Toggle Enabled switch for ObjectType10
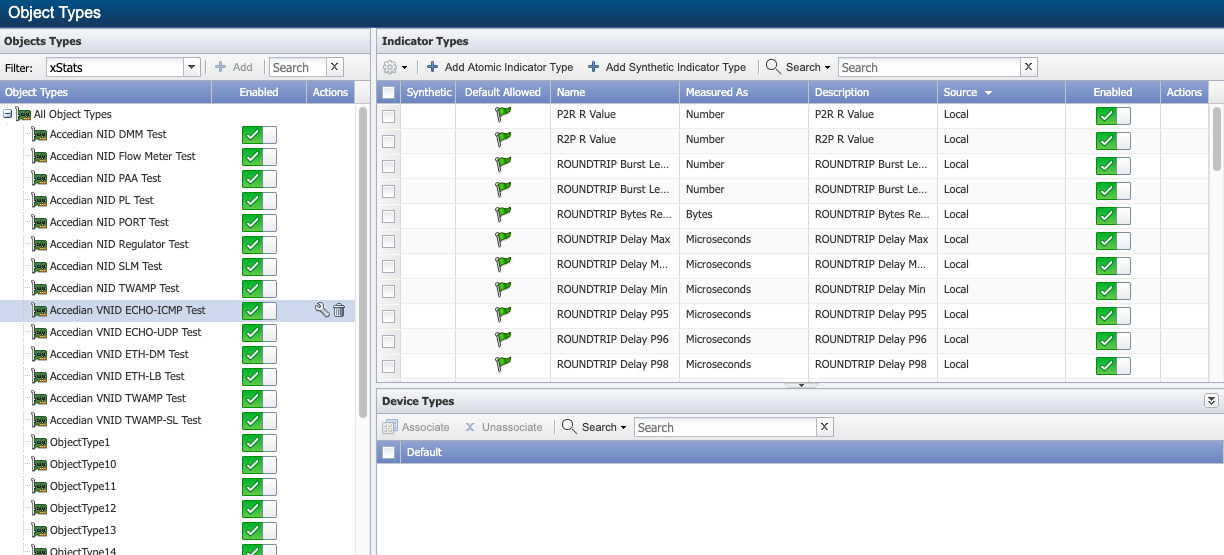1224x555 pixels. [259, 465]
